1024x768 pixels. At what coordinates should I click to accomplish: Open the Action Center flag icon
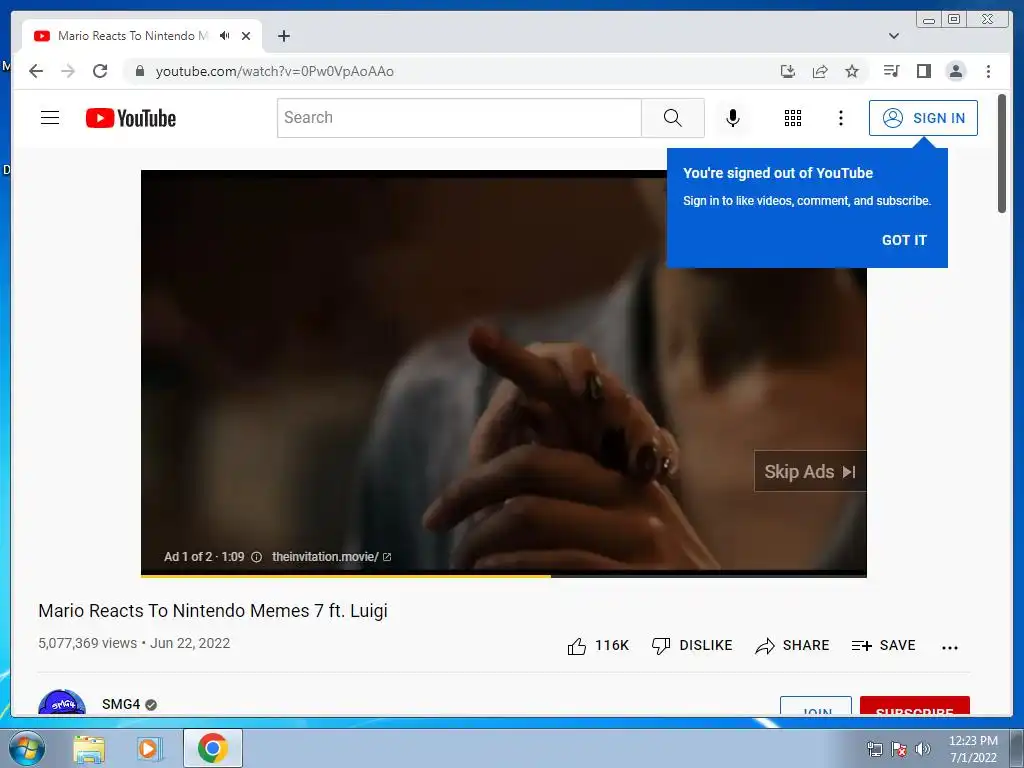coord(899,749)
